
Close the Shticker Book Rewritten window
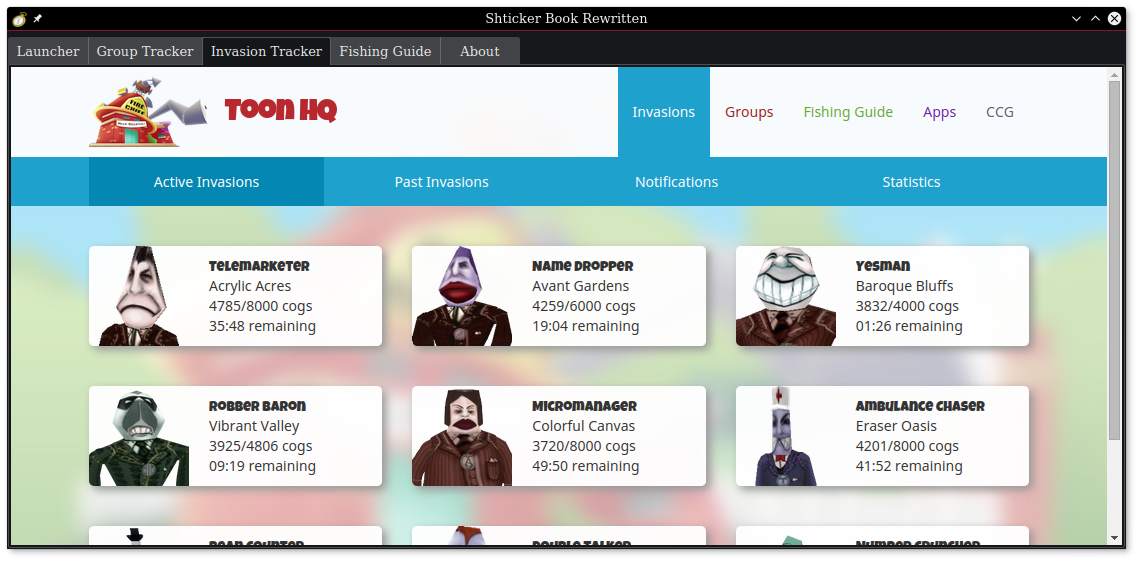tap(1114, 19)
